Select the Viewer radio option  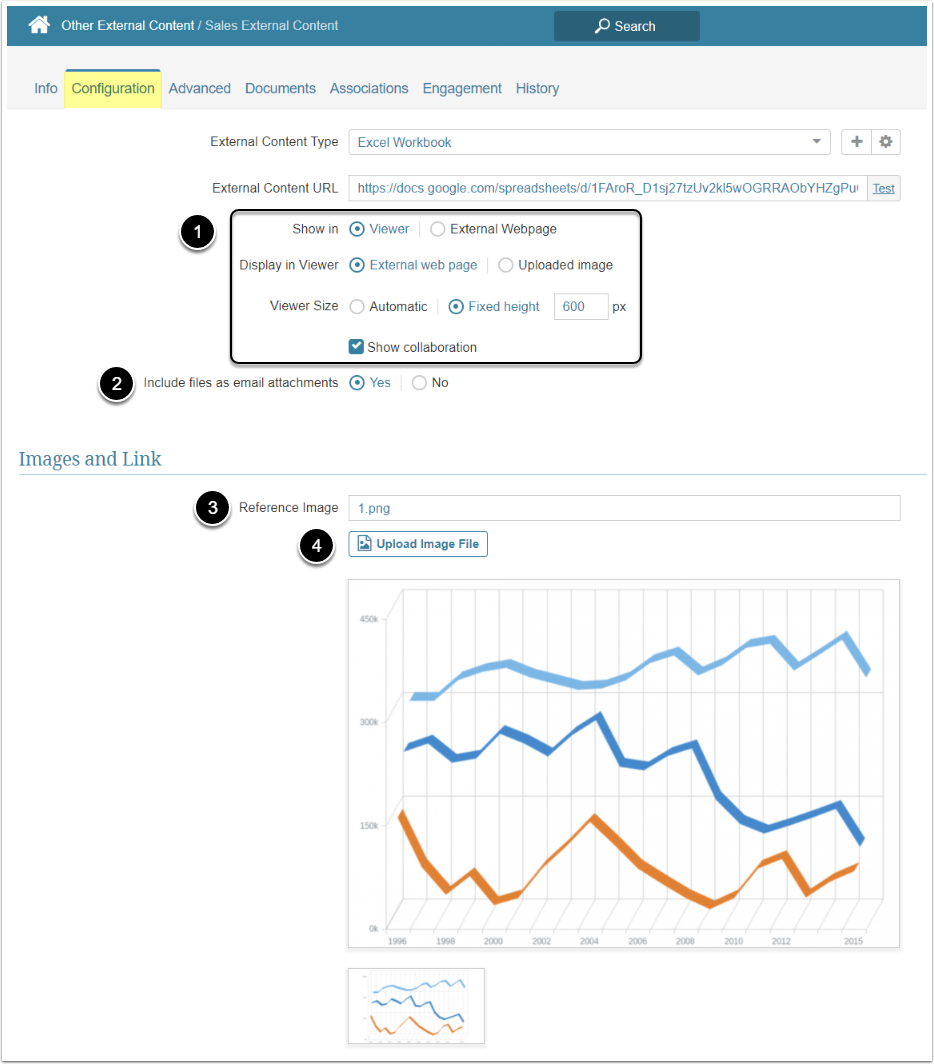[x=357, y=229]
